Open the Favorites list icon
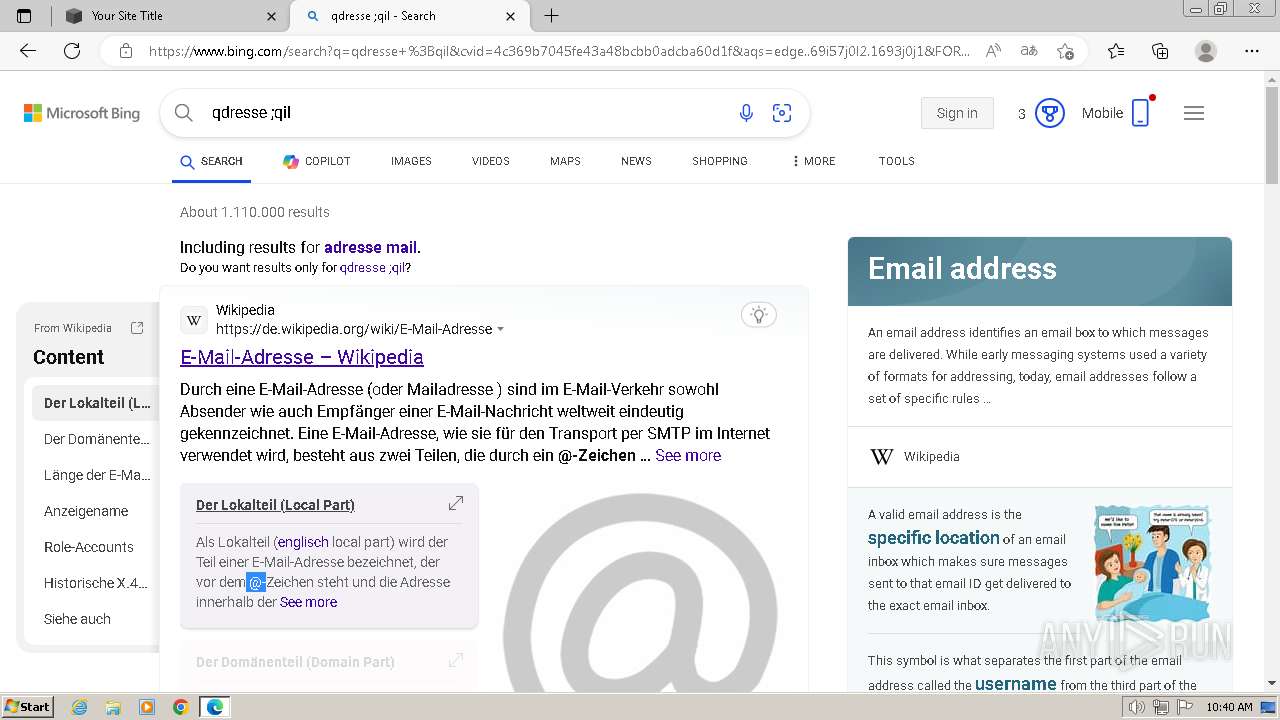This screenshot has width=1280, height=720. [x=1116, y=51]
